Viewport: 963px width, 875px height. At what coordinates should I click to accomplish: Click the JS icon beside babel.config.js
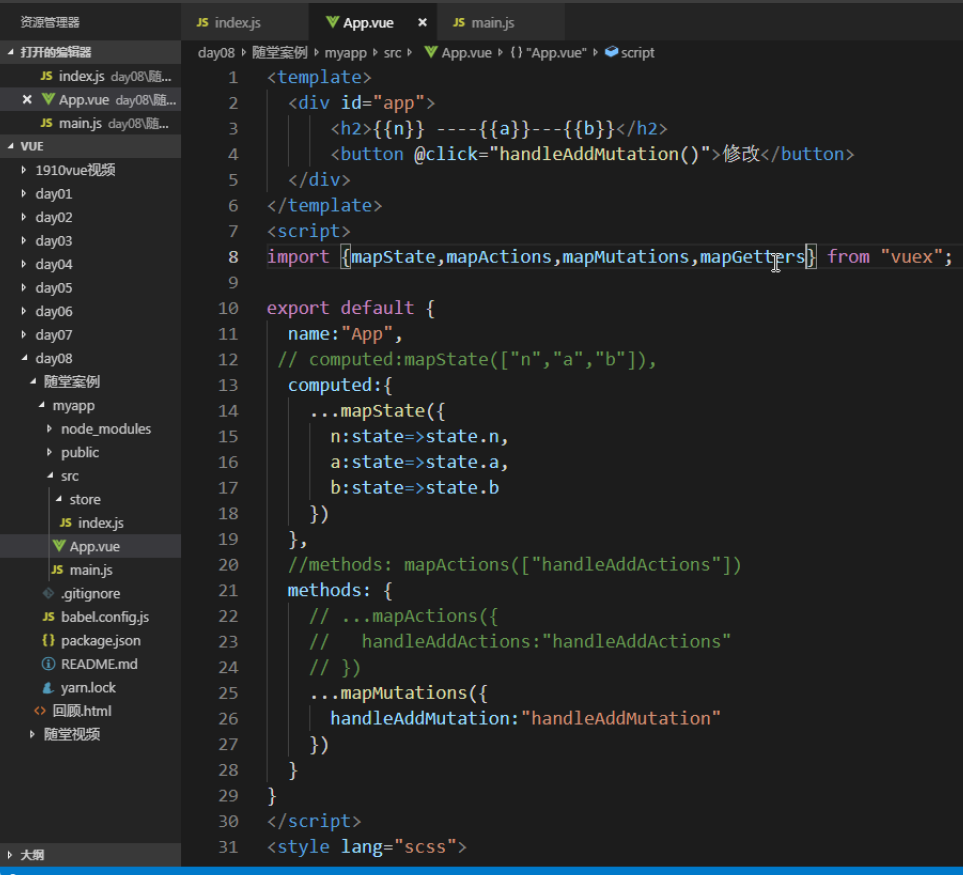tap(49, 616)
